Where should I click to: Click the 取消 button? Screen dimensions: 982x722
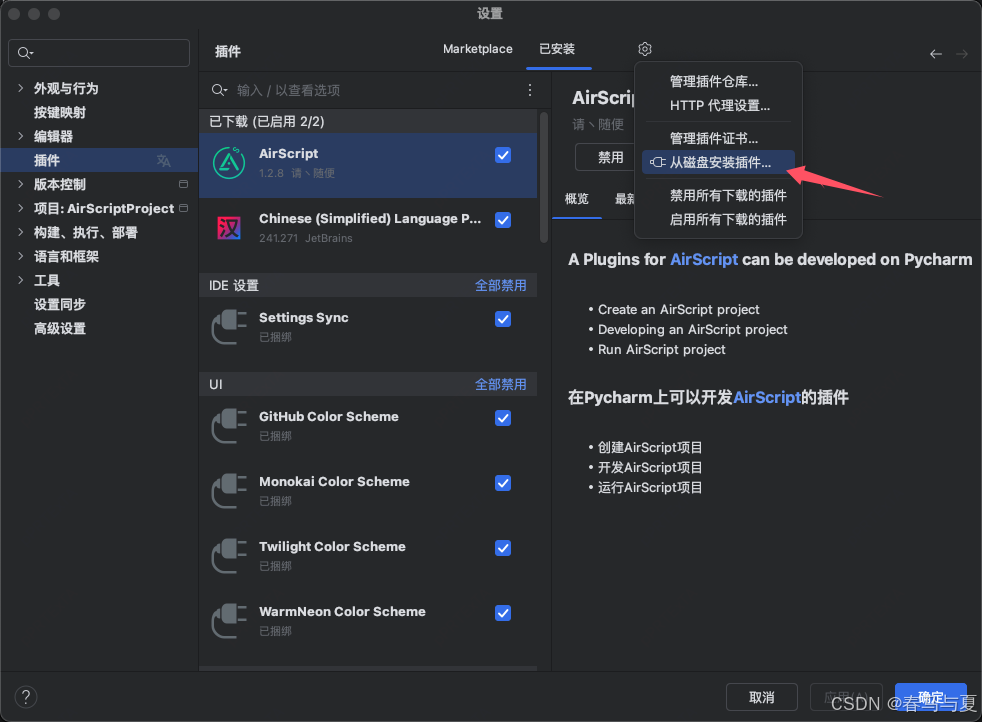click(x=762, y=697)
